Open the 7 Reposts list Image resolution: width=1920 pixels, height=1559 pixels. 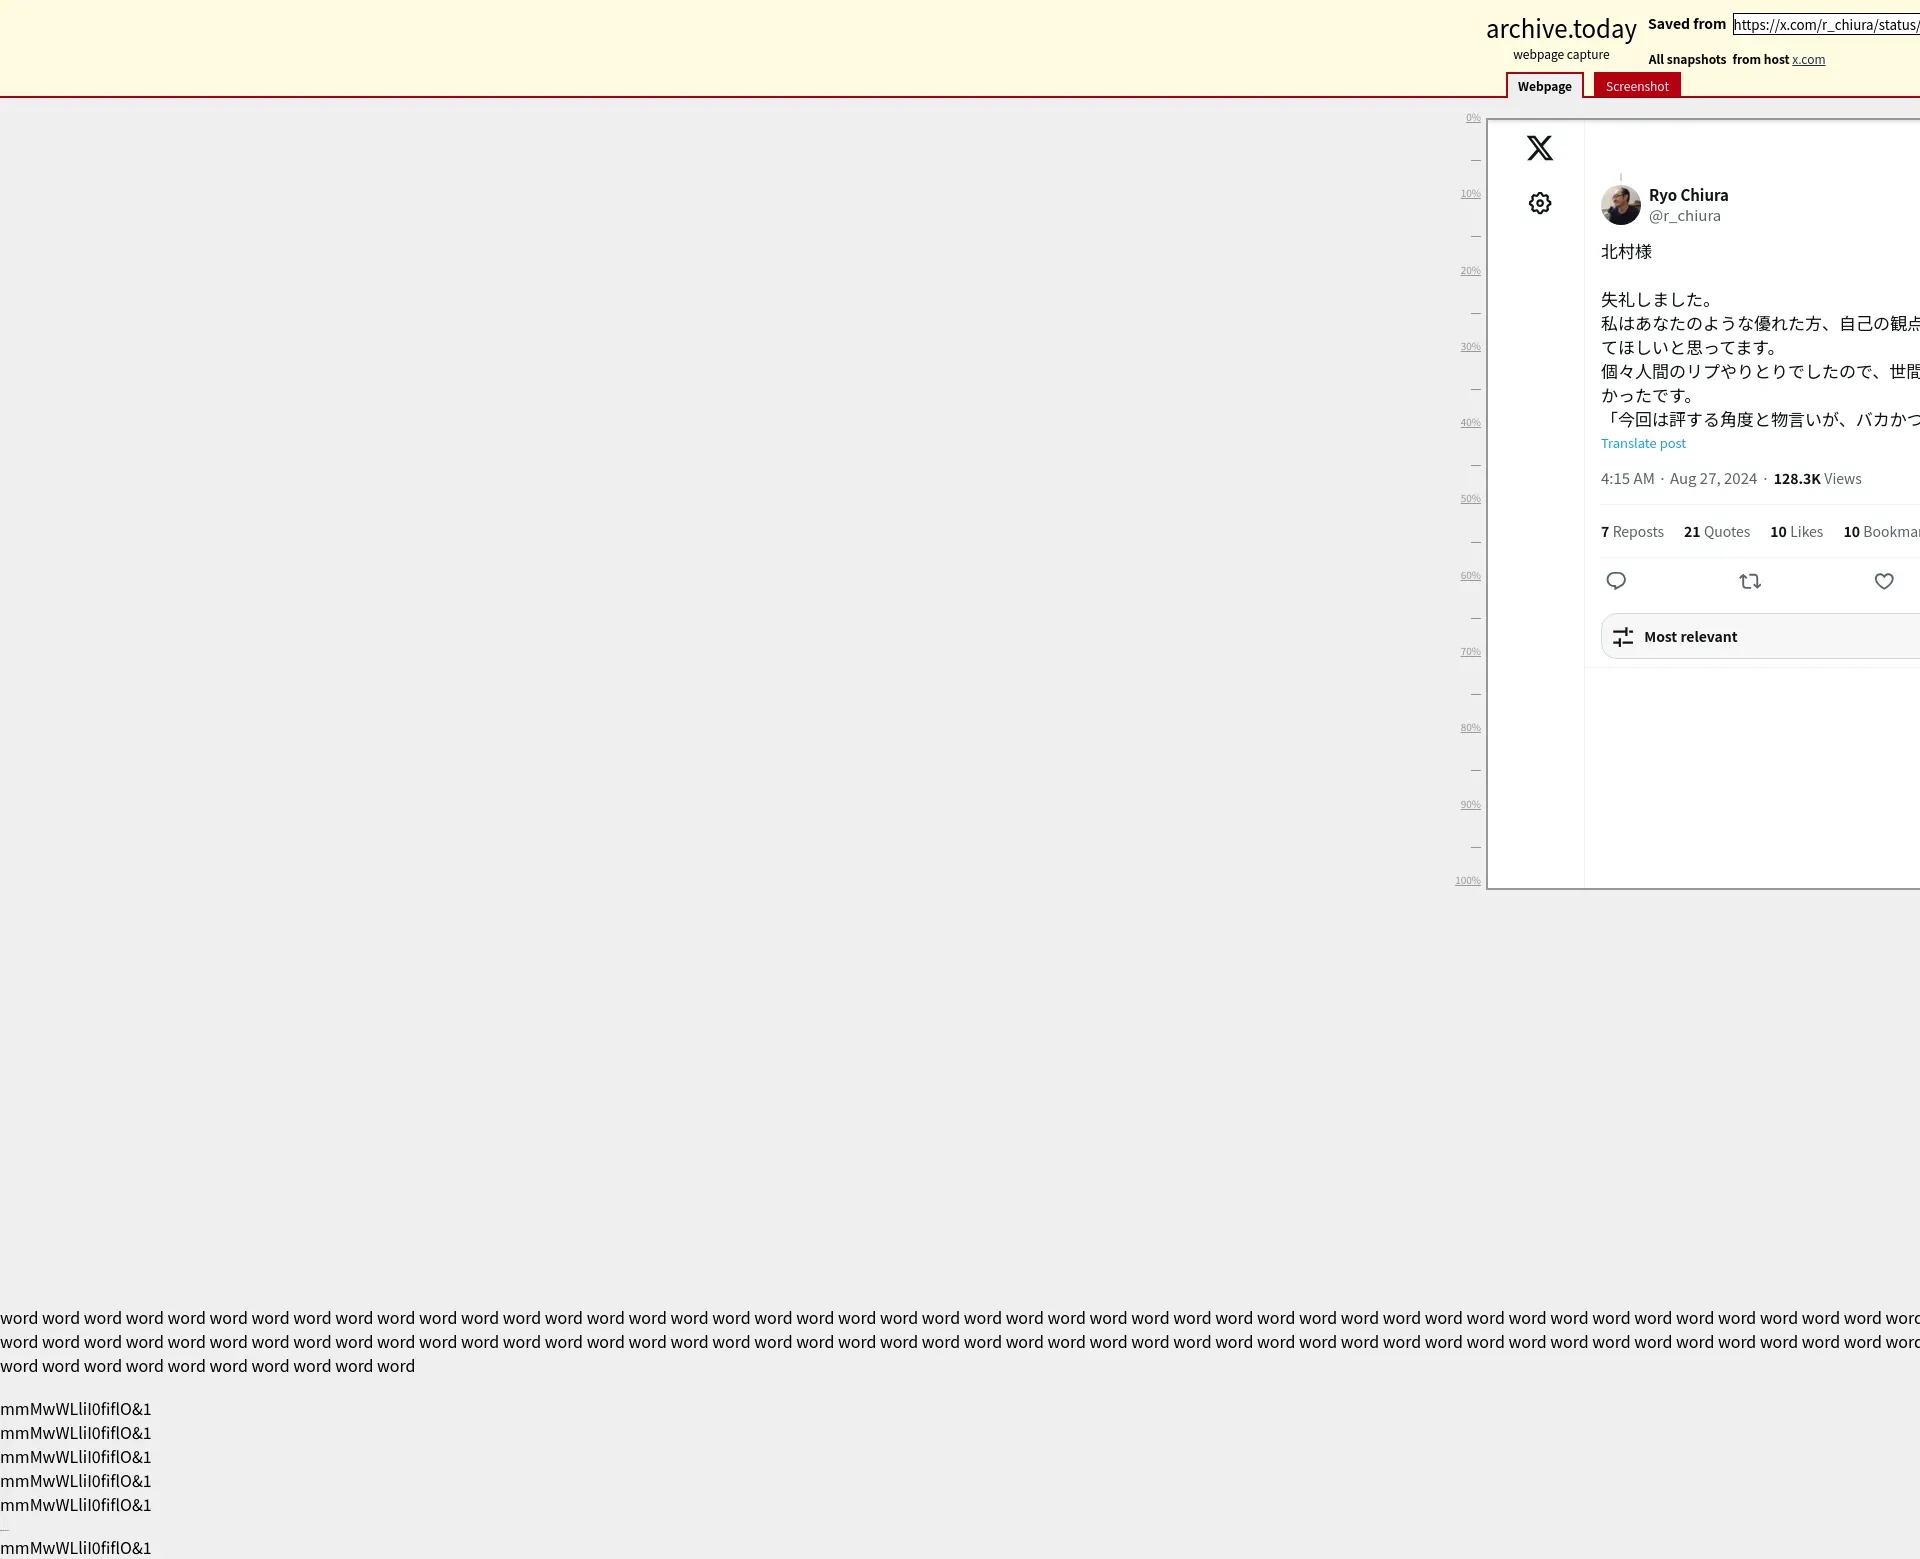coord(1631,532)
